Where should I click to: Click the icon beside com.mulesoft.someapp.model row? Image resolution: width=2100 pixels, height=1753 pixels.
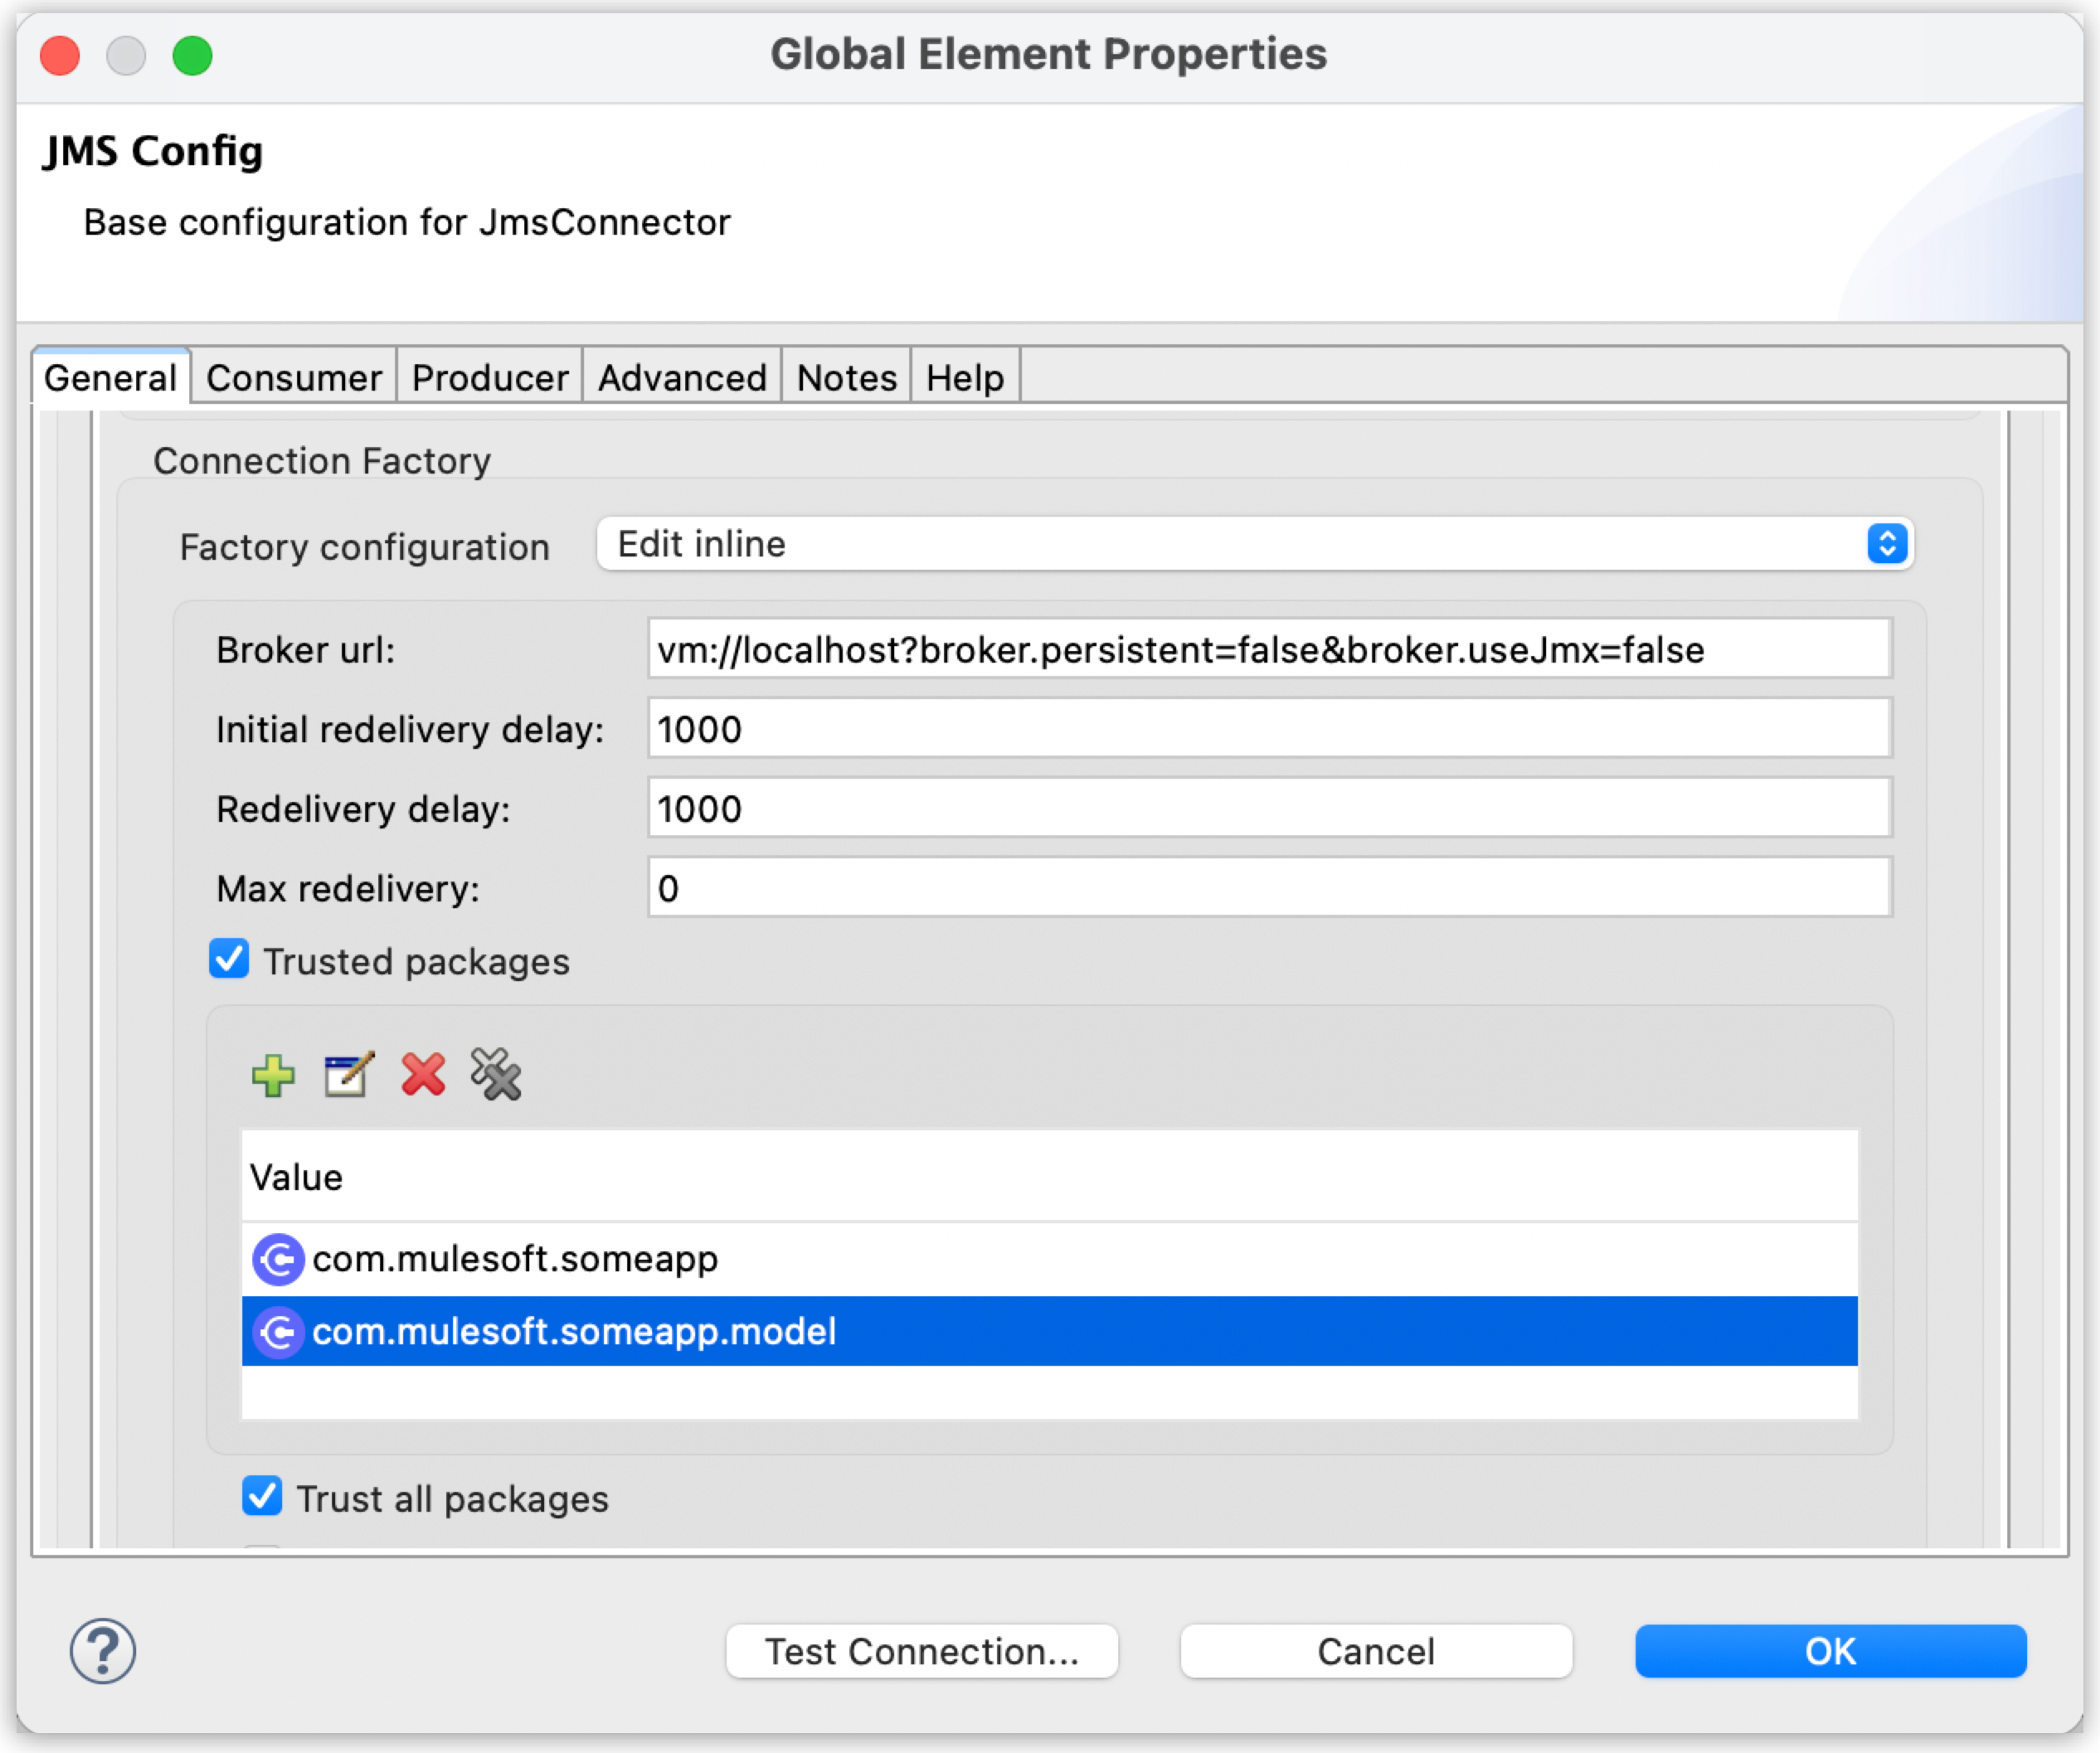[x=278, y=1333]
